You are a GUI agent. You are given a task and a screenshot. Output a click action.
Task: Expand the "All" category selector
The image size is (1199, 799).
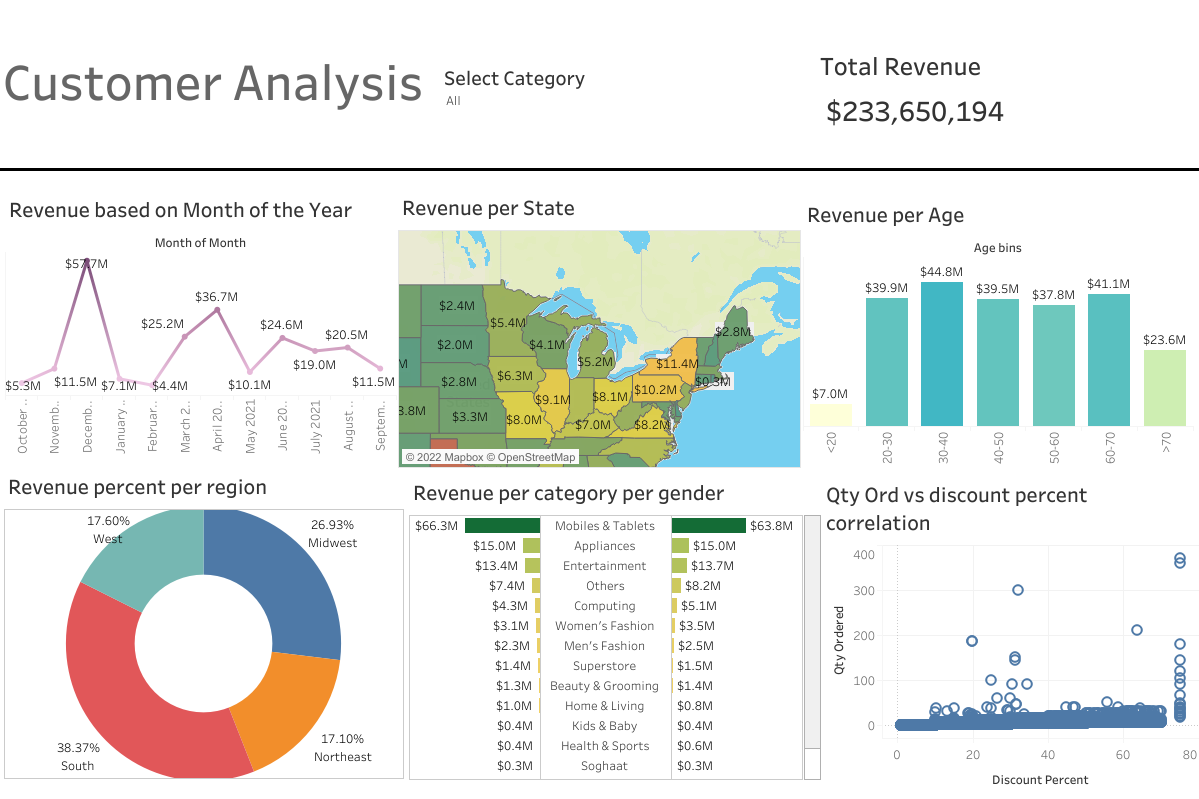point(453,100)
